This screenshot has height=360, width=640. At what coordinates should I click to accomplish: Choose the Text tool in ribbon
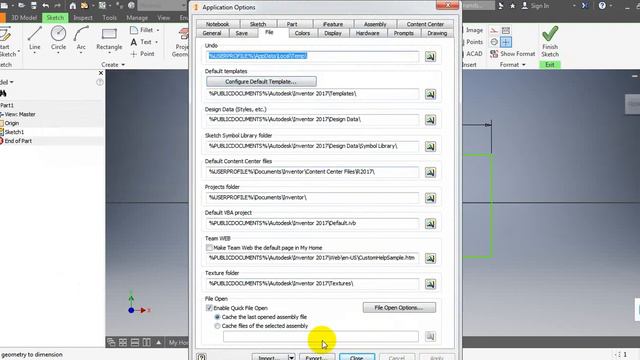[x=141, y=42]
